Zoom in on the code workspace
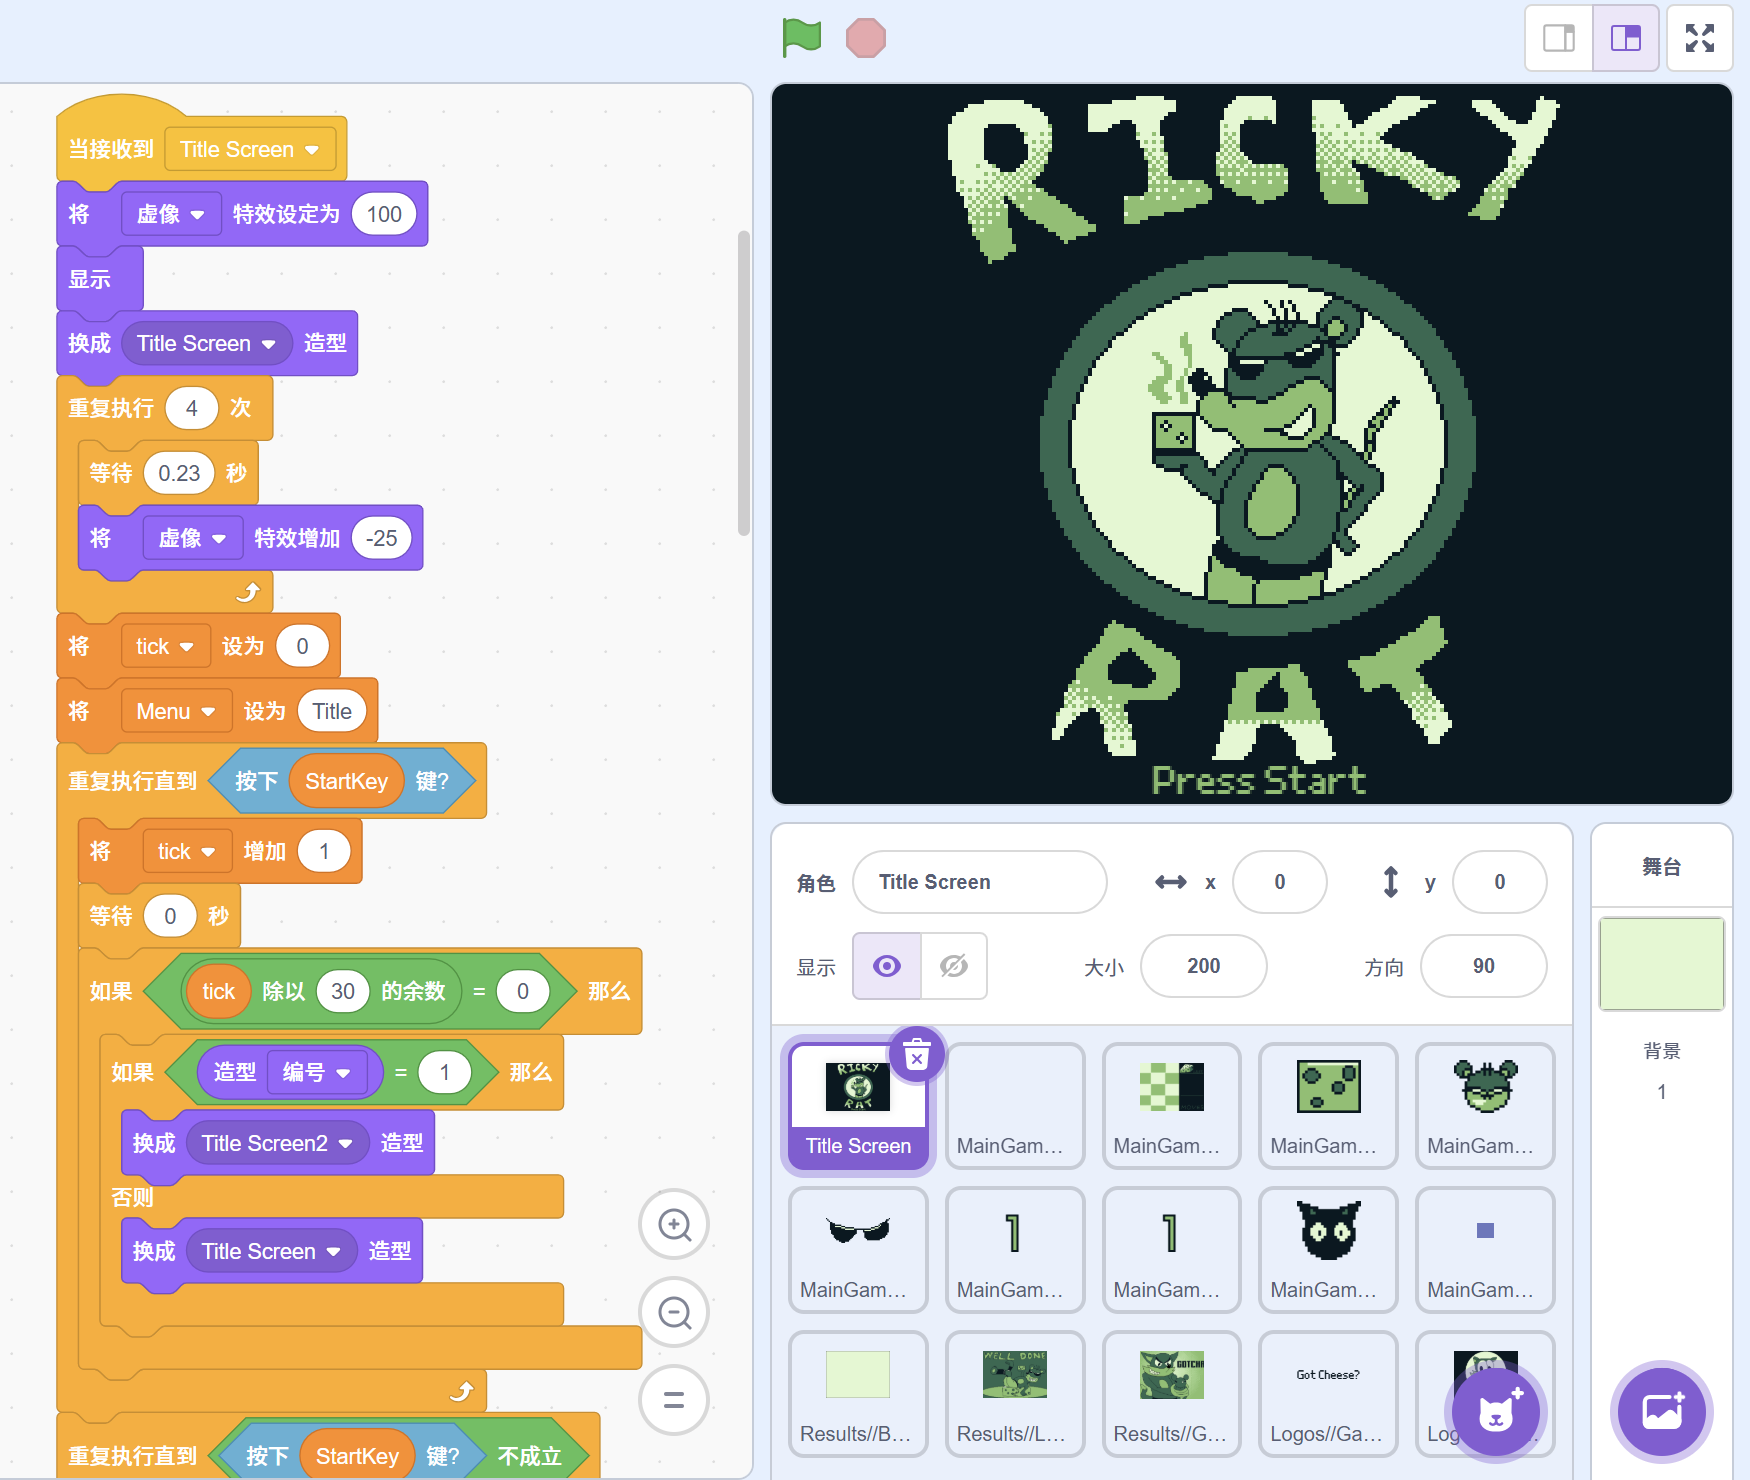Image resolution: width=1750 pixels, height=1480 pixels. pos(674,1224)
